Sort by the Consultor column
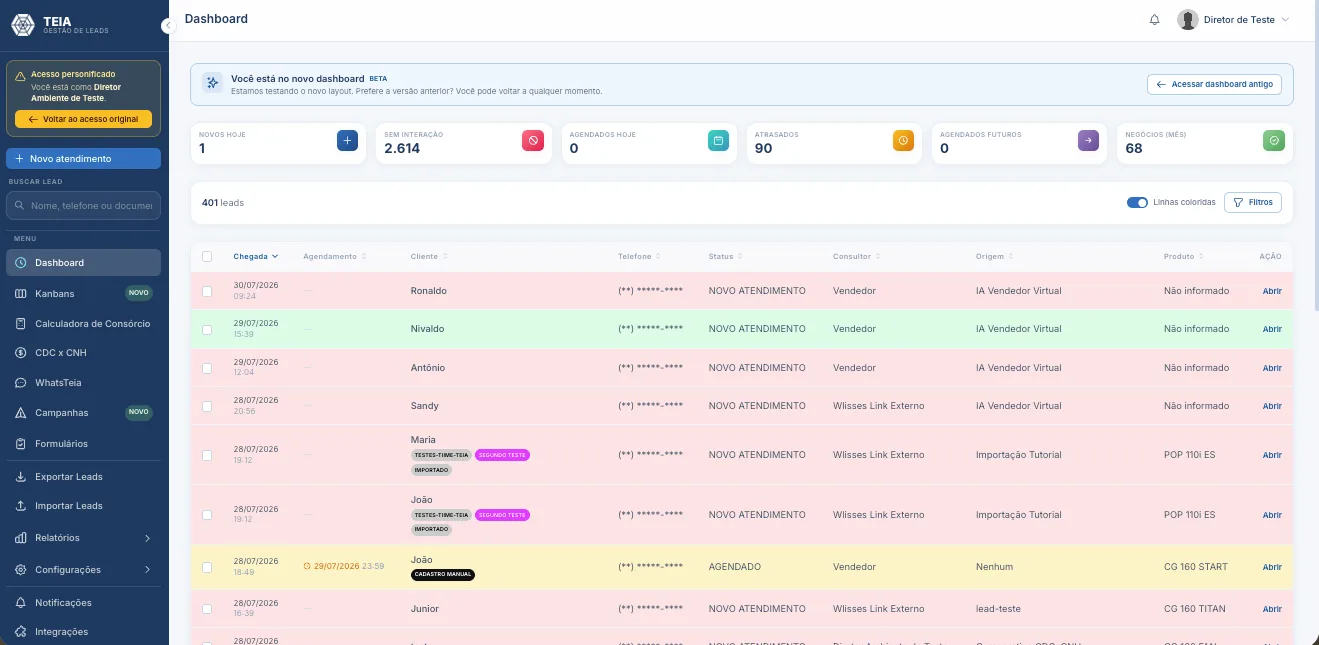1319x645 pixels. coord(856,257)
